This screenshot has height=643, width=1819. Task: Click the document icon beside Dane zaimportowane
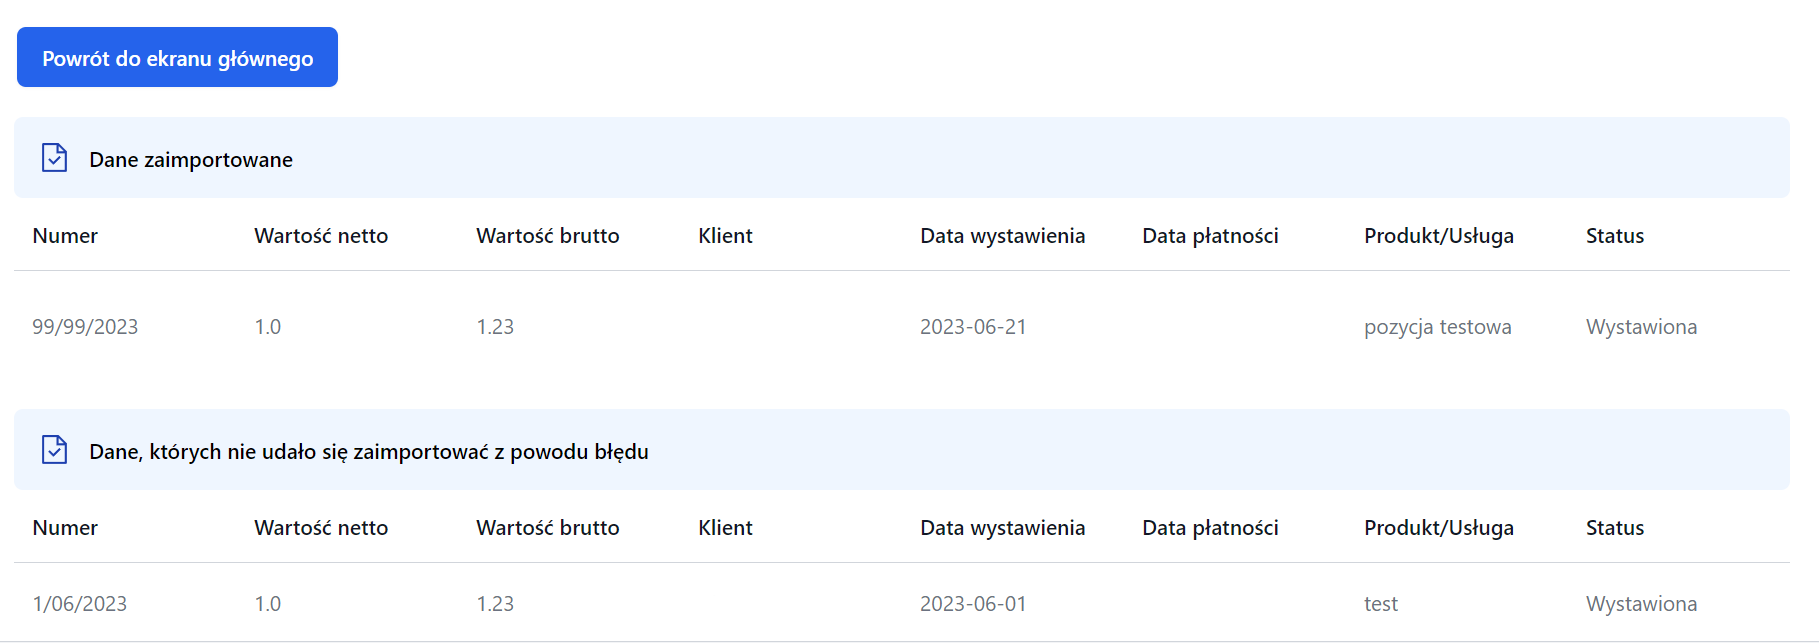54,158
